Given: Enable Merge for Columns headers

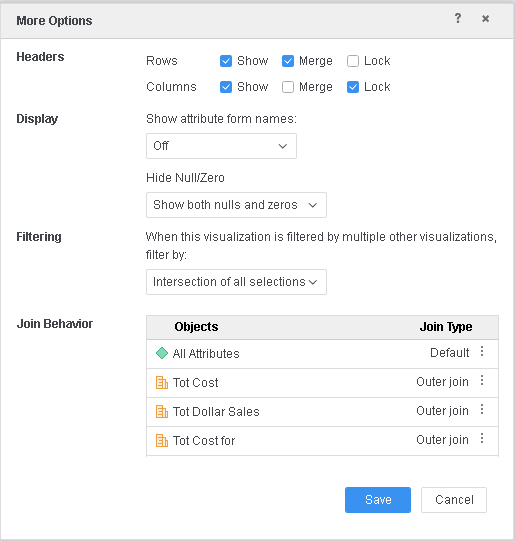Looking at the screenshot, I should click(x=288, y=87).
